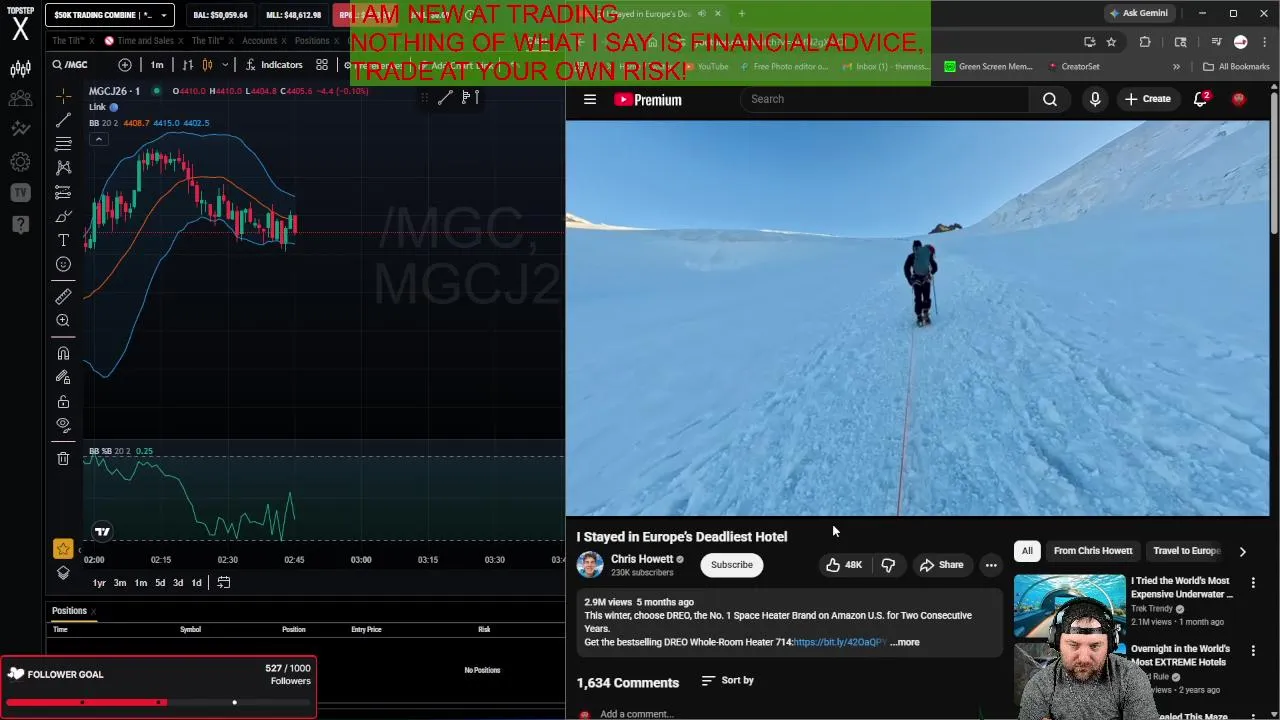
Task: Expand the chart style dropdown arrow
Action: [225, 64]
